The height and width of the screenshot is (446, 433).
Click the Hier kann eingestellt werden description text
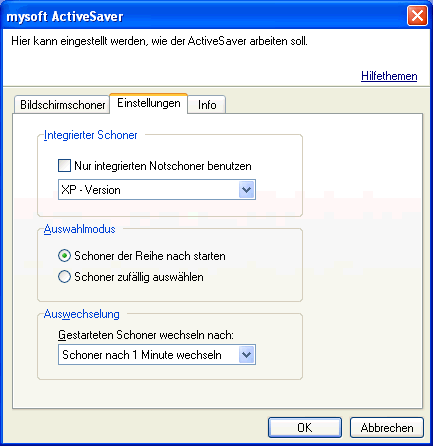tap(159, 41)
